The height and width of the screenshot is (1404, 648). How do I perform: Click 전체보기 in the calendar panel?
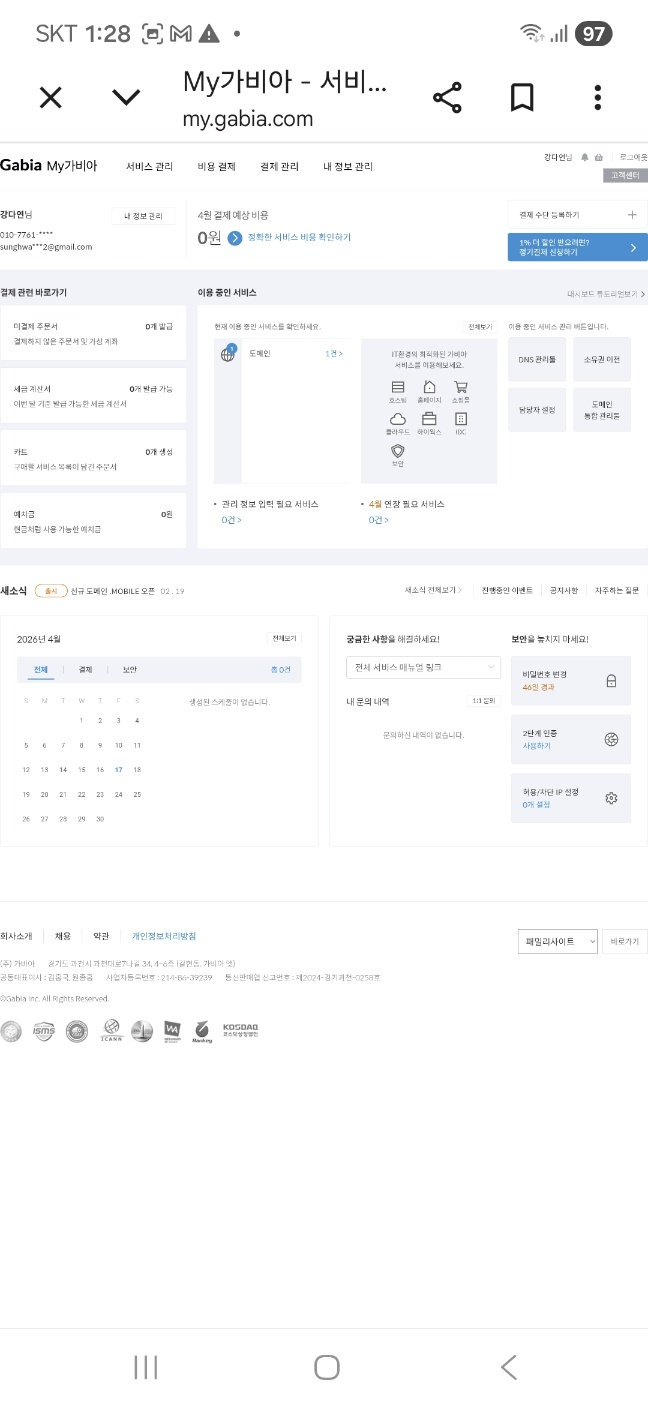tap(284, 638)
